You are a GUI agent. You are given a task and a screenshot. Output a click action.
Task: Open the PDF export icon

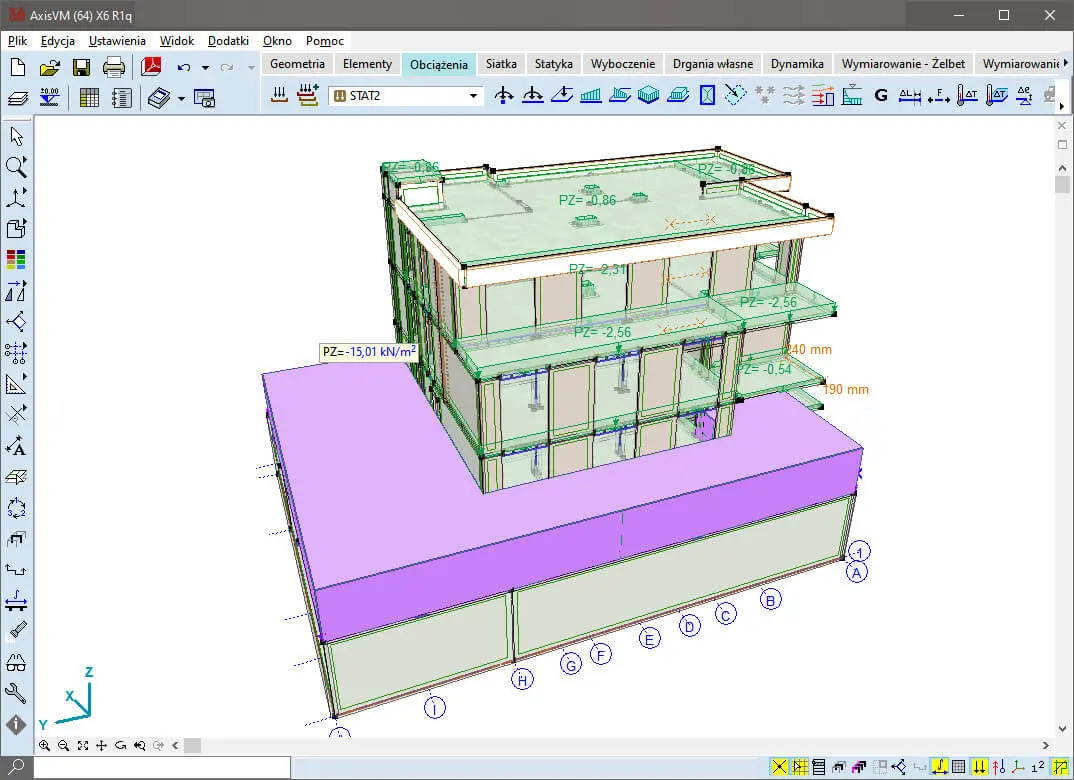pyautogui.click(x=151, y=68)
